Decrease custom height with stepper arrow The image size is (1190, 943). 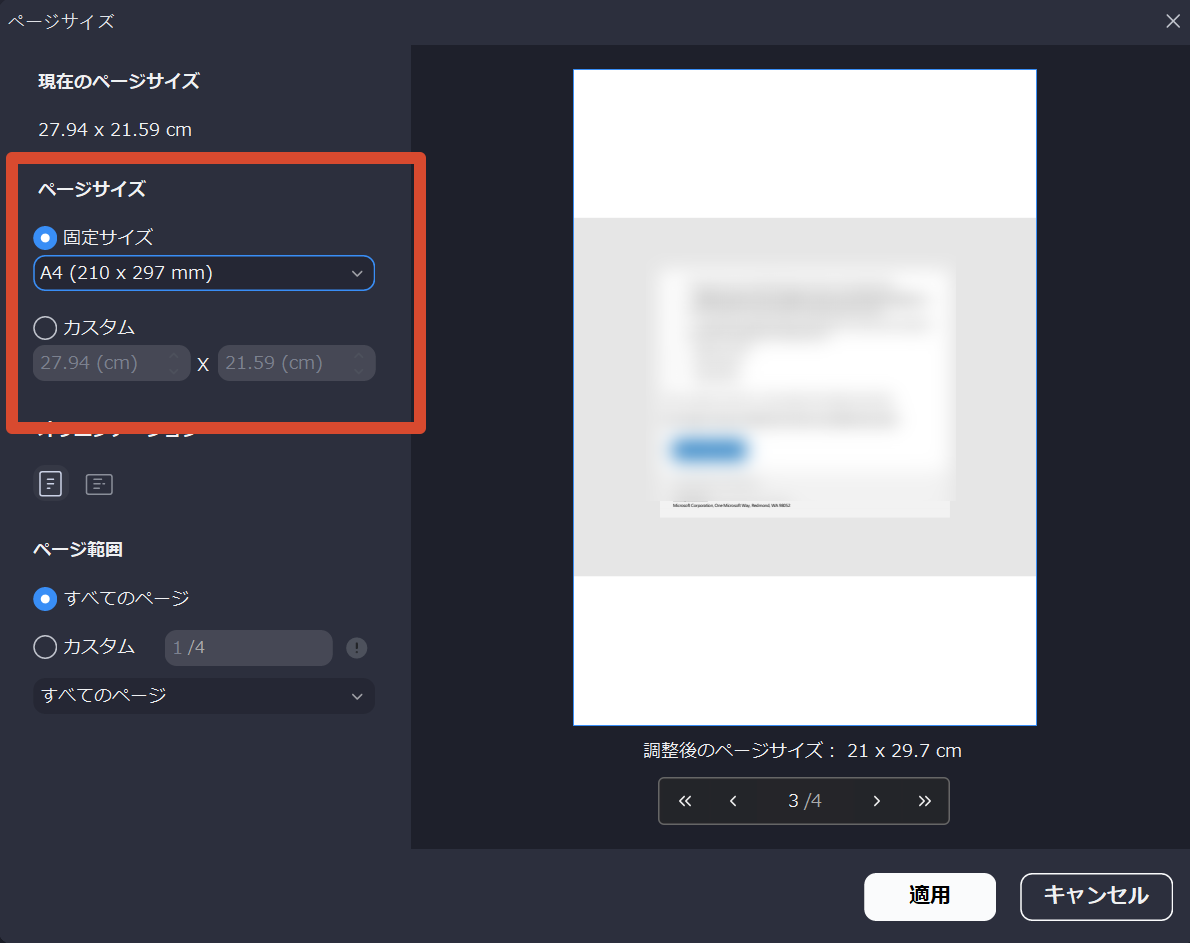[x=359, y=371]
